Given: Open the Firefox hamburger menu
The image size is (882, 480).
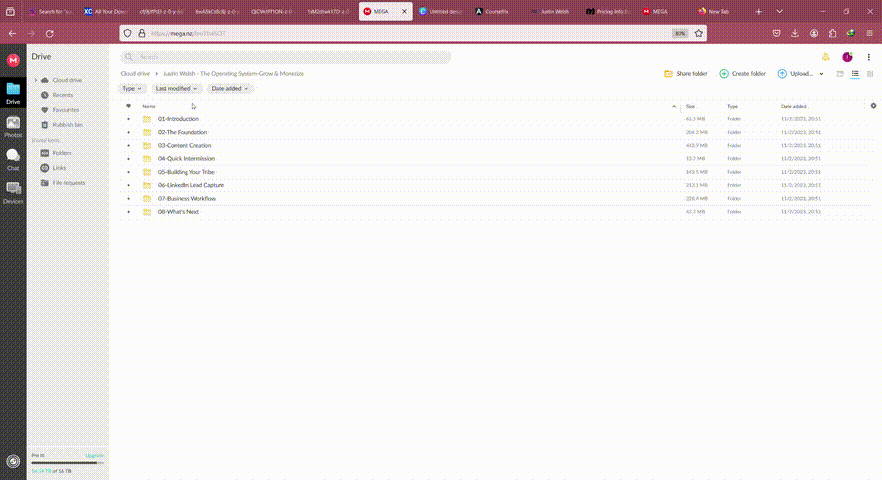Looking at the screenshot, I should (870, 34).
